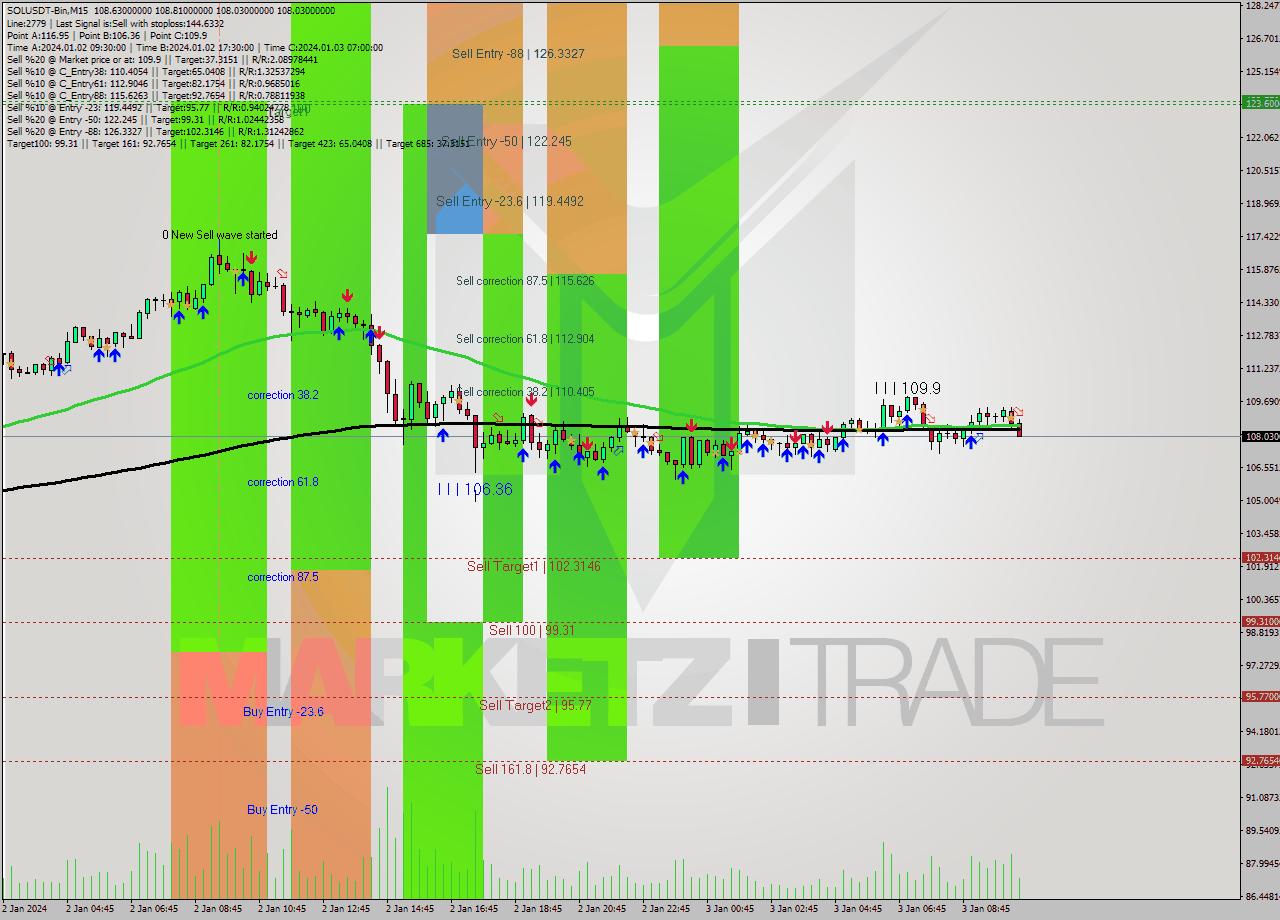
Task: Click the 128.247 price axis label
Action: tap(1262, 6)
